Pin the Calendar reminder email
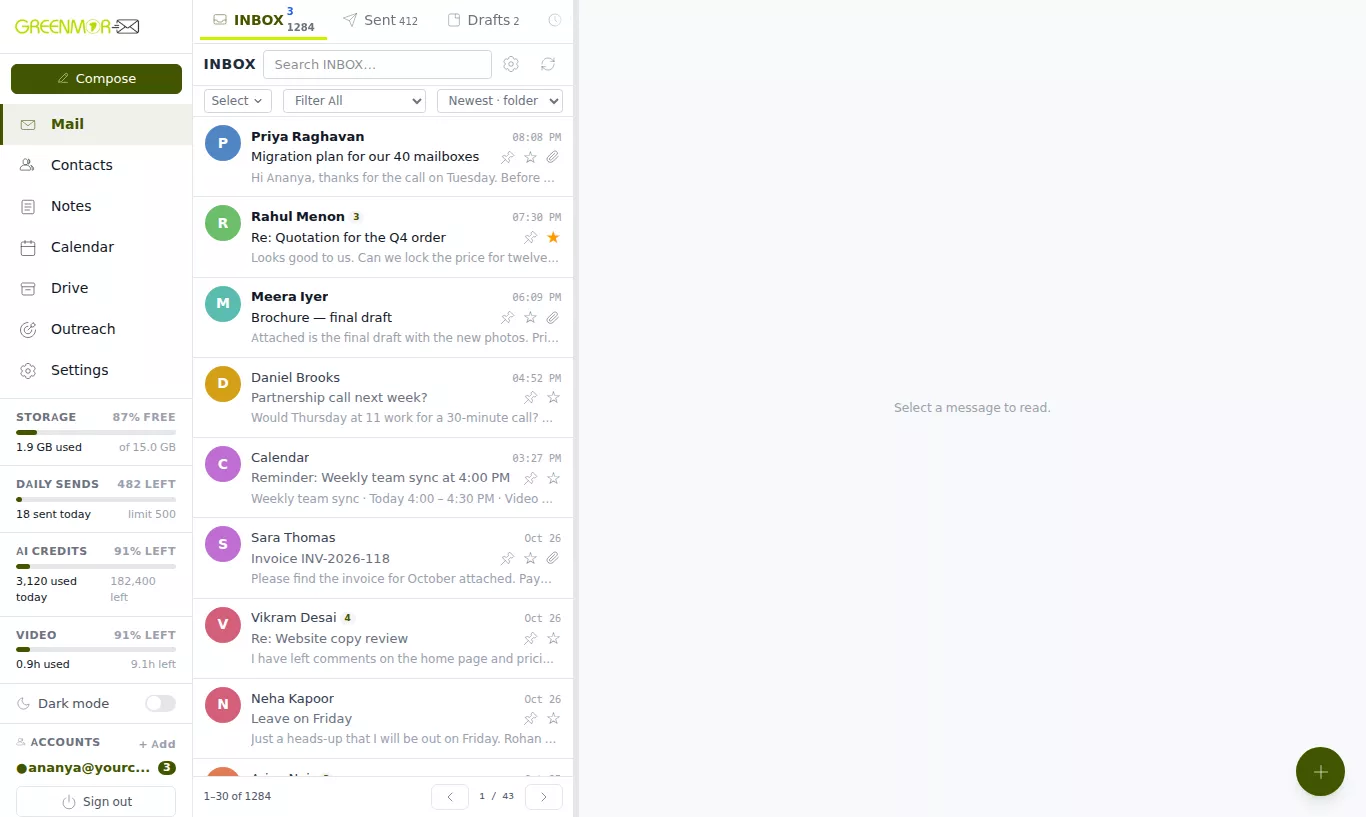 [x=530, y=478]
